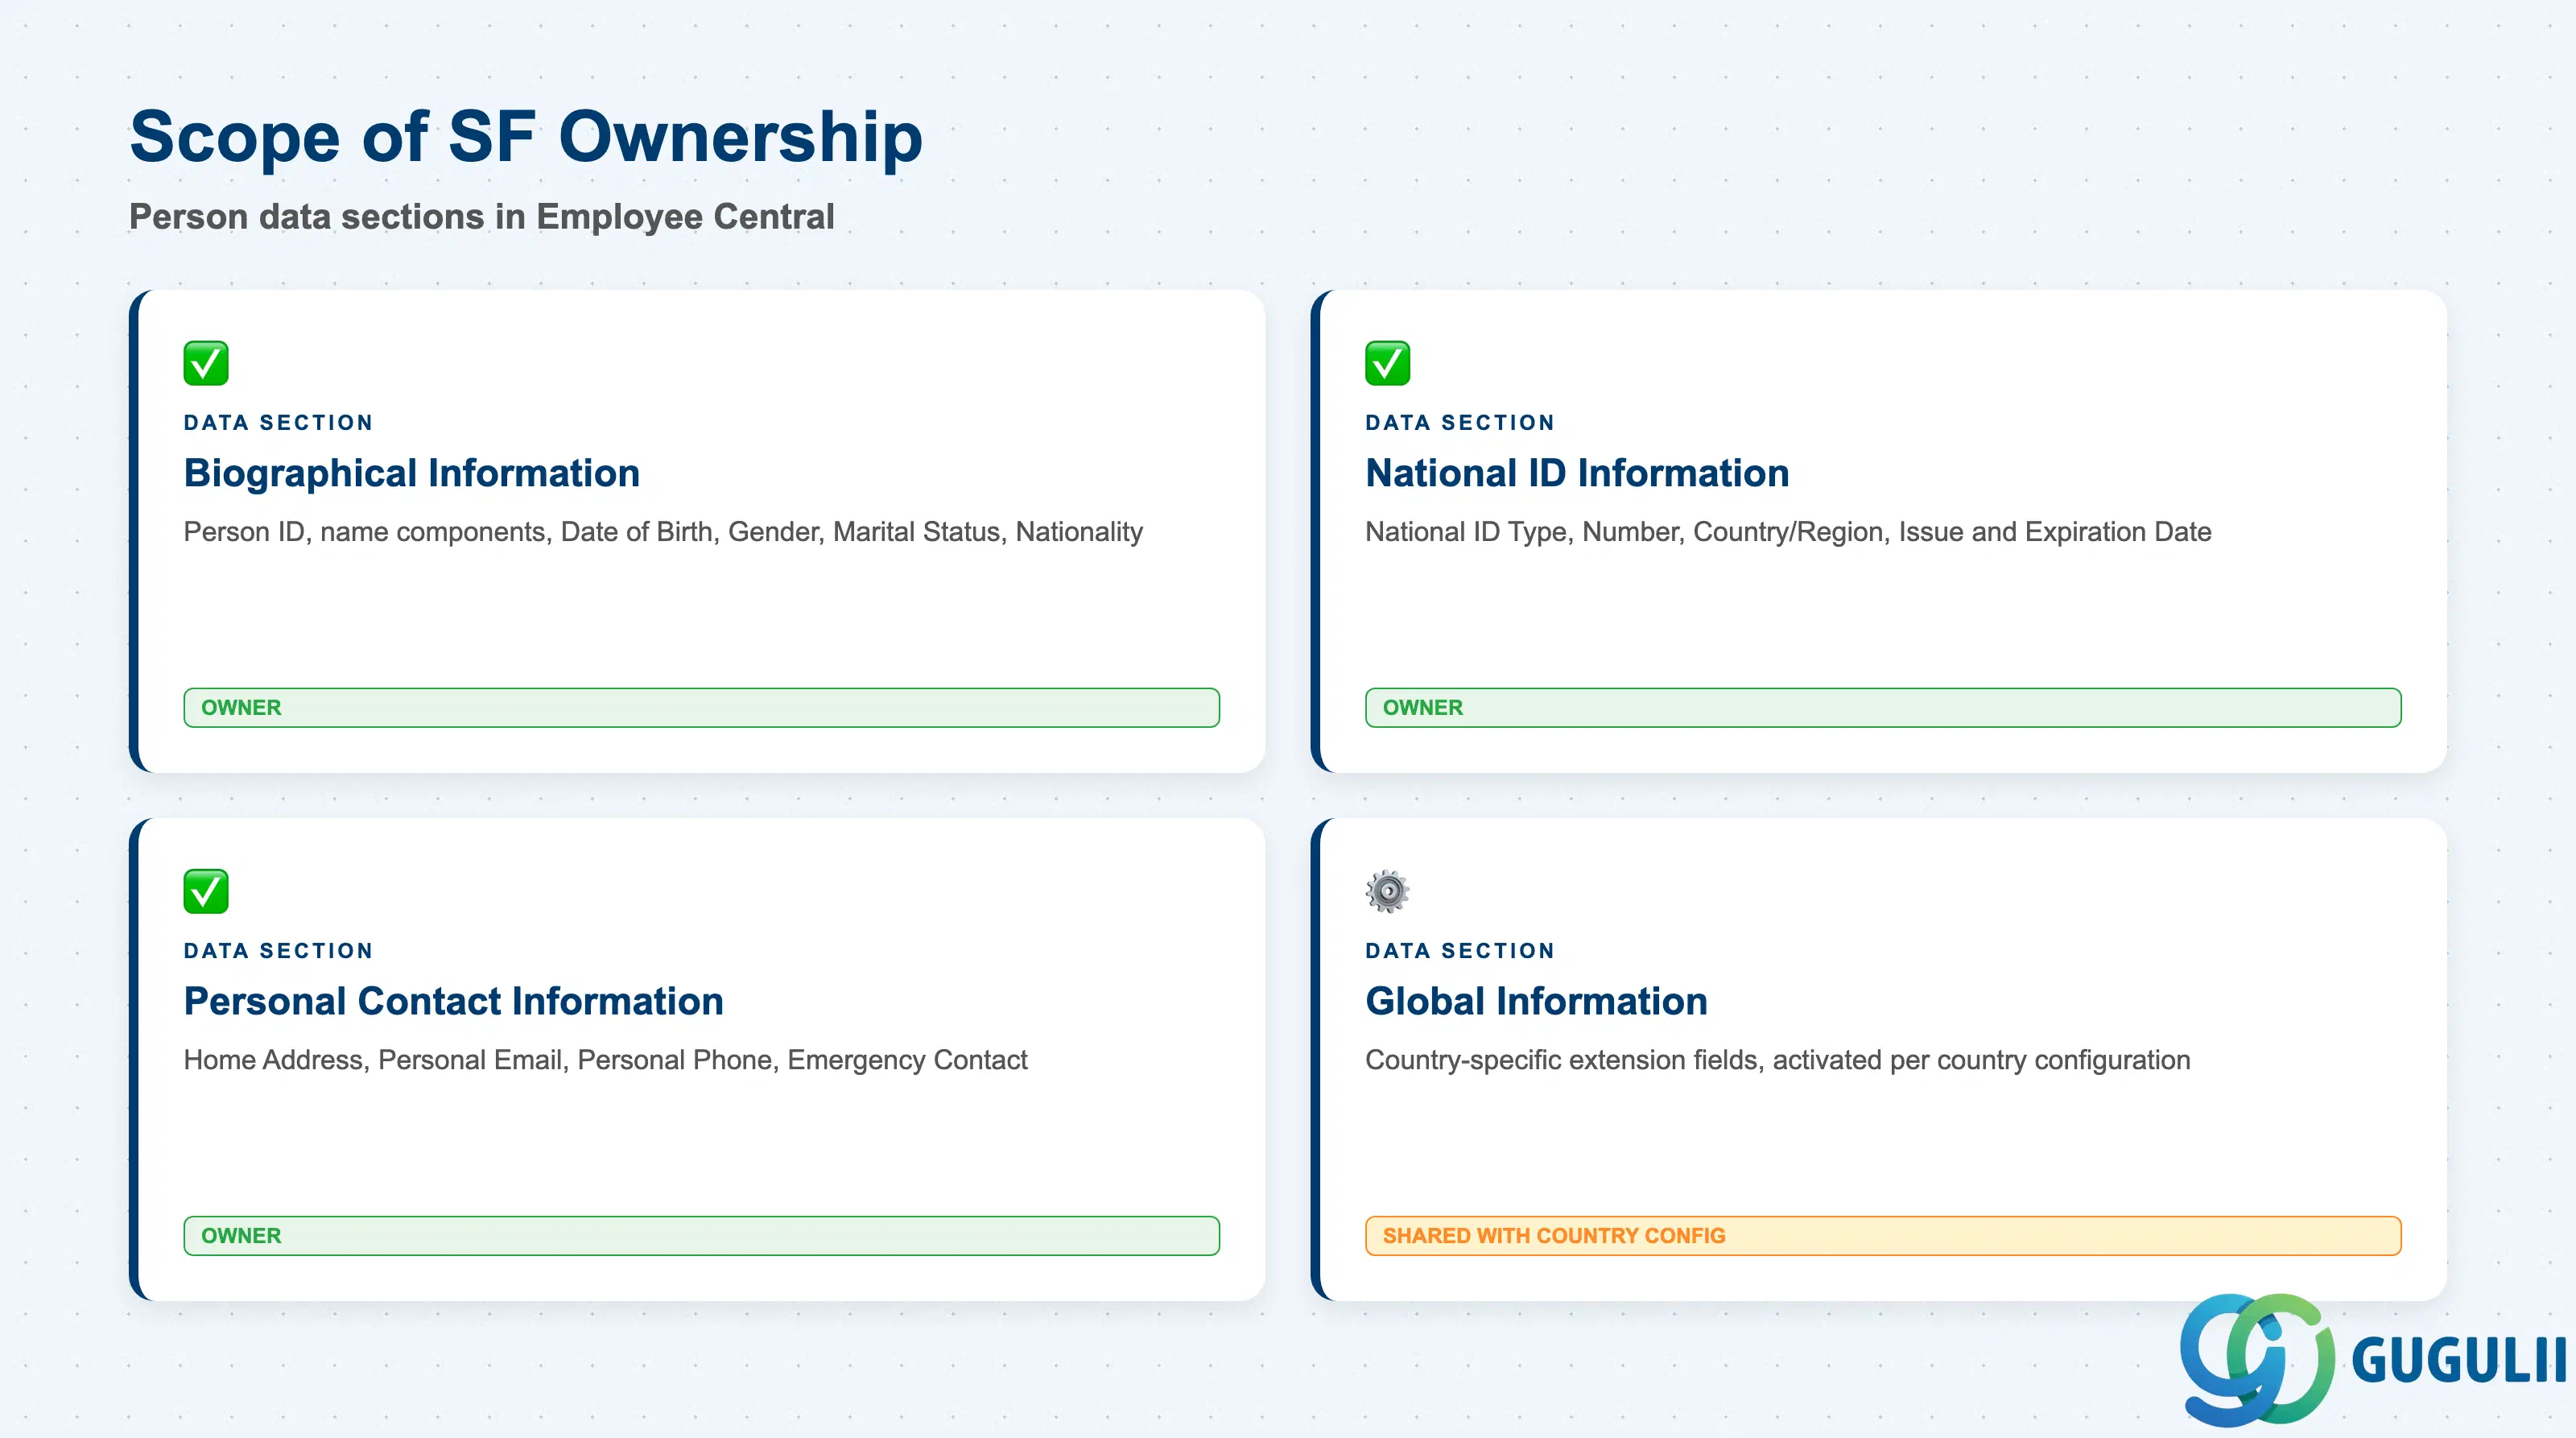Select the OWNER badge under Biographical Information
Viewport: 2576px width, 1438px height.
[x=701, y=707]
